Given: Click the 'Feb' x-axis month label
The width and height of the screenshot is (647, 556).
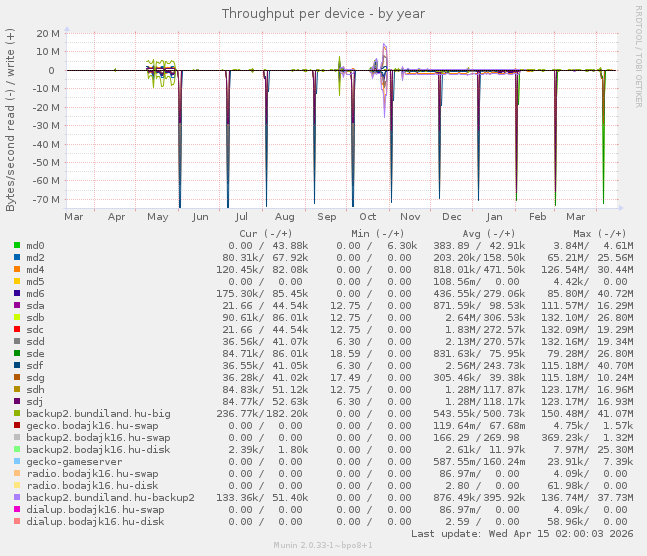Looking at the screenshot, I should 537,217.
